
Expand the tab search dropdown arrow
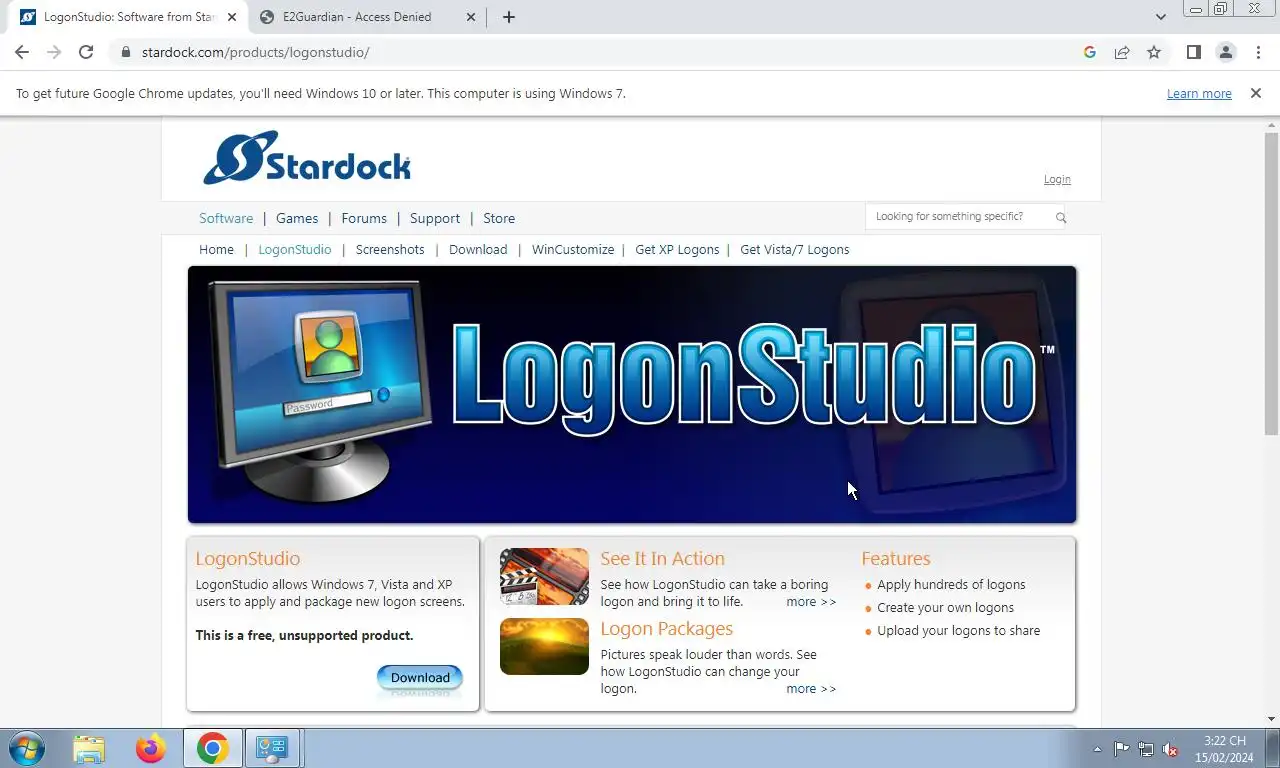point(1160,17)
